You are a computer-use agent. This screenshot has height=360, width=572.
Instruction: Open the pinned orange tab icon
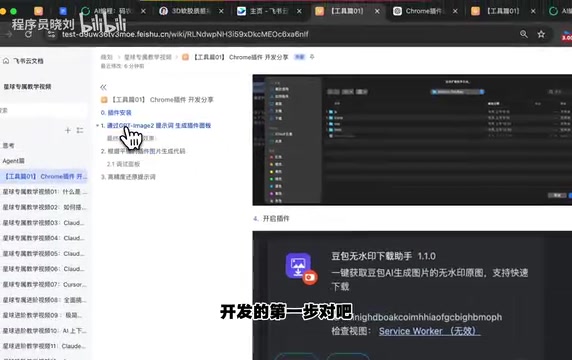click(x=38, y=11)
